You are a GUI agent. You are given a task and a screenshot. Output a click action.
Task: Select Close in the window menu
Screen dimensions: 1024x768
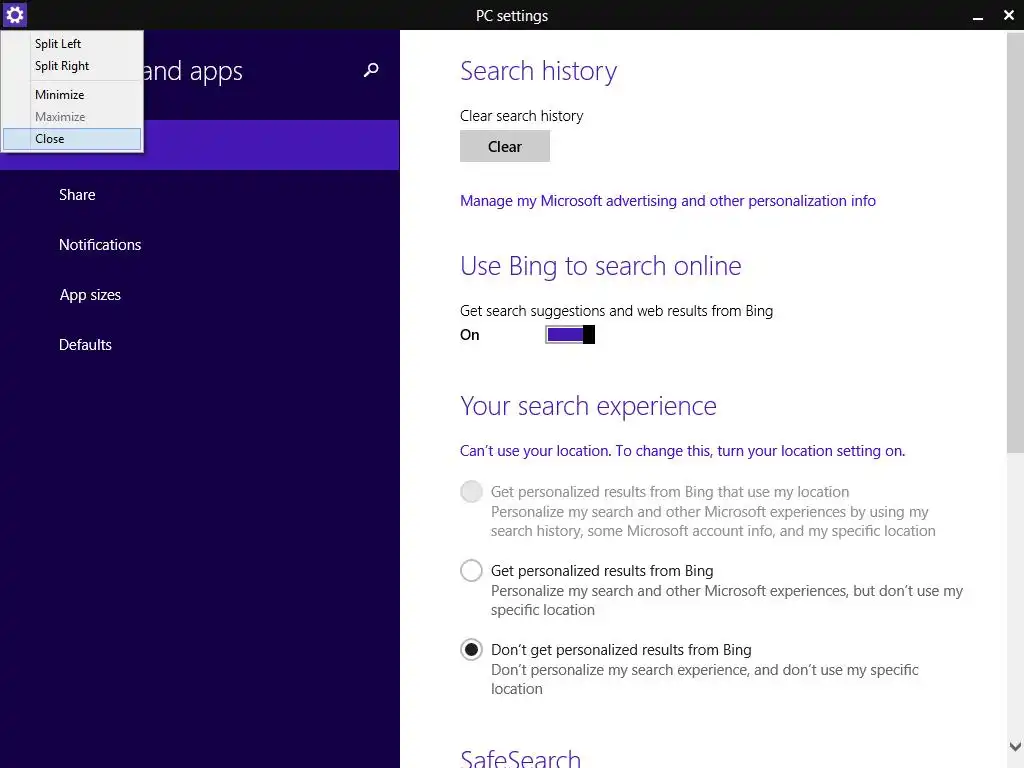click(x=72, y=139)
